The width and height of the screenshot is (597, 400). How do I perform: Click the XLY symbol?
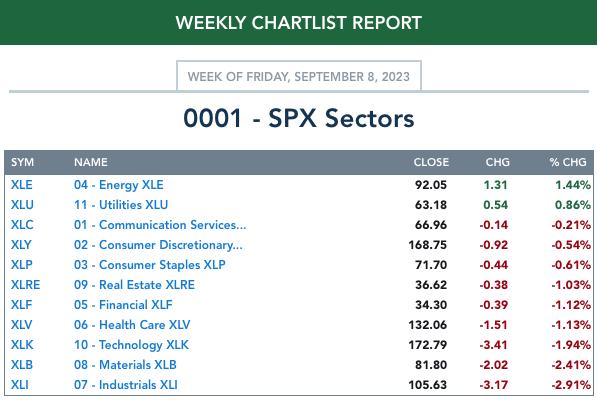pyautogui.click(x=21, y=245)
